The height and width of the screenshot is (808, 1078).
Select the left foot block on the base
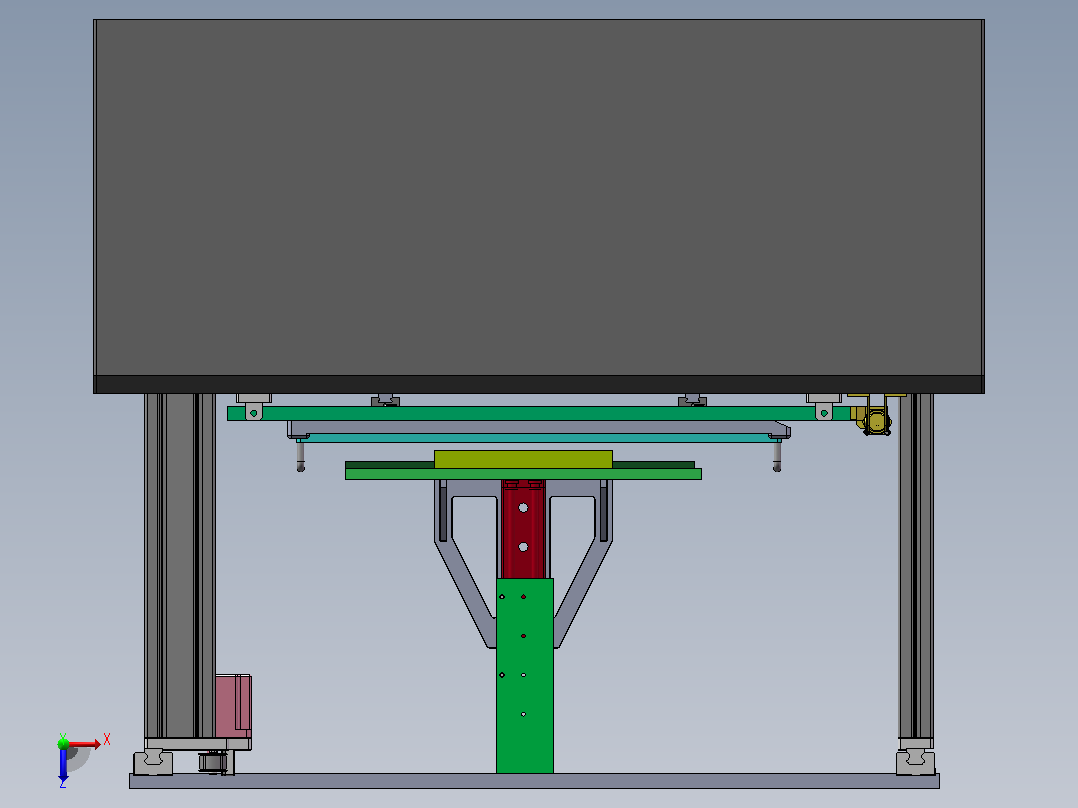tap(153, 762)
